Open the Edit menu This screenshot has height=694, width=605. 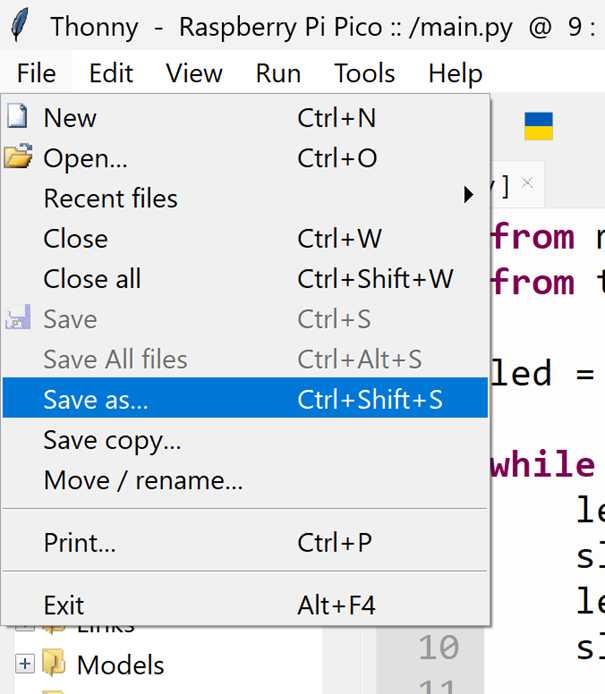(x=111, y=73)
